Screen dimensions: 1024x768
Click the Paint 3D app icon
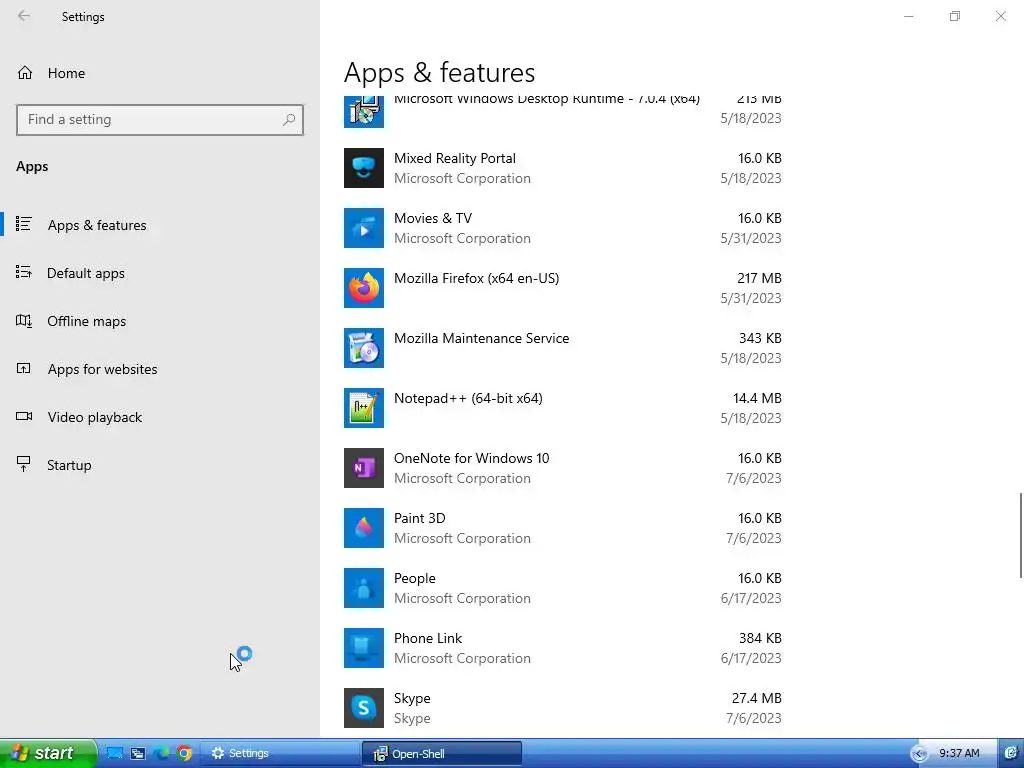[364, 528]
